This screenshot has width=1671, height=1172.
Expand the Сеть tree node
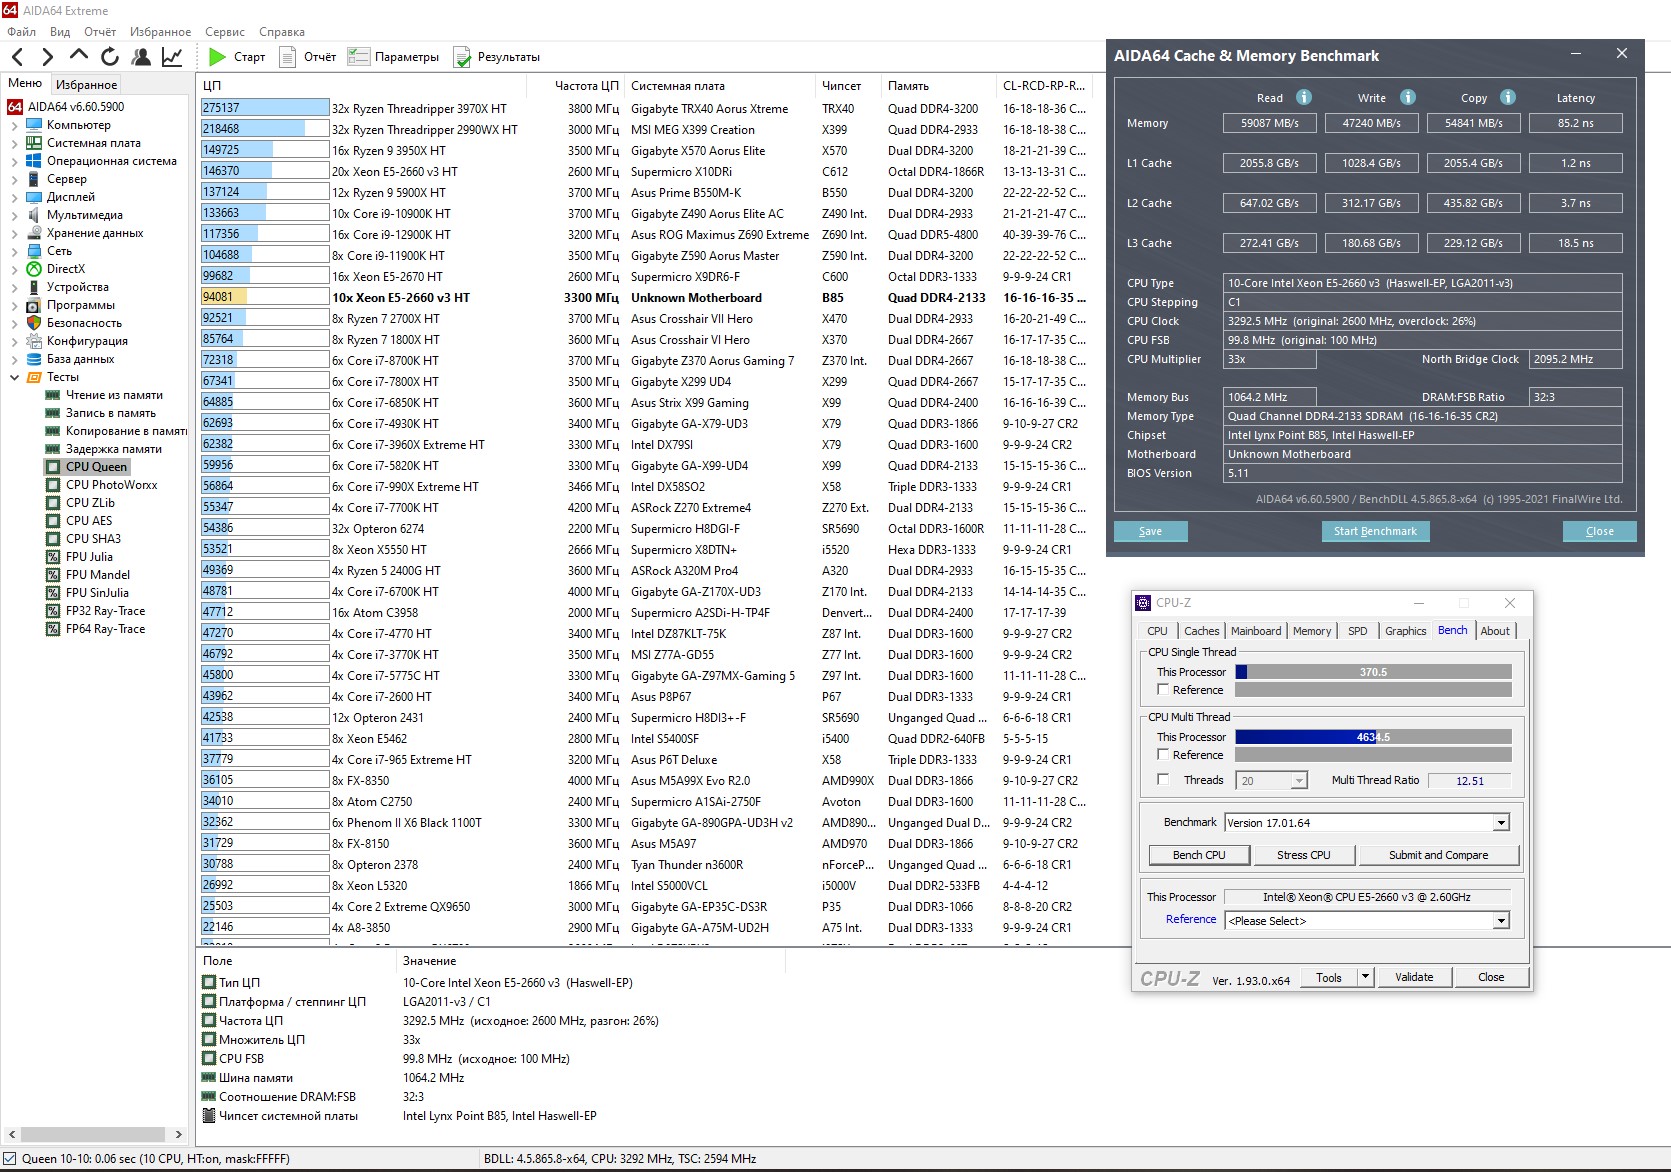click(x=14, y=251)
